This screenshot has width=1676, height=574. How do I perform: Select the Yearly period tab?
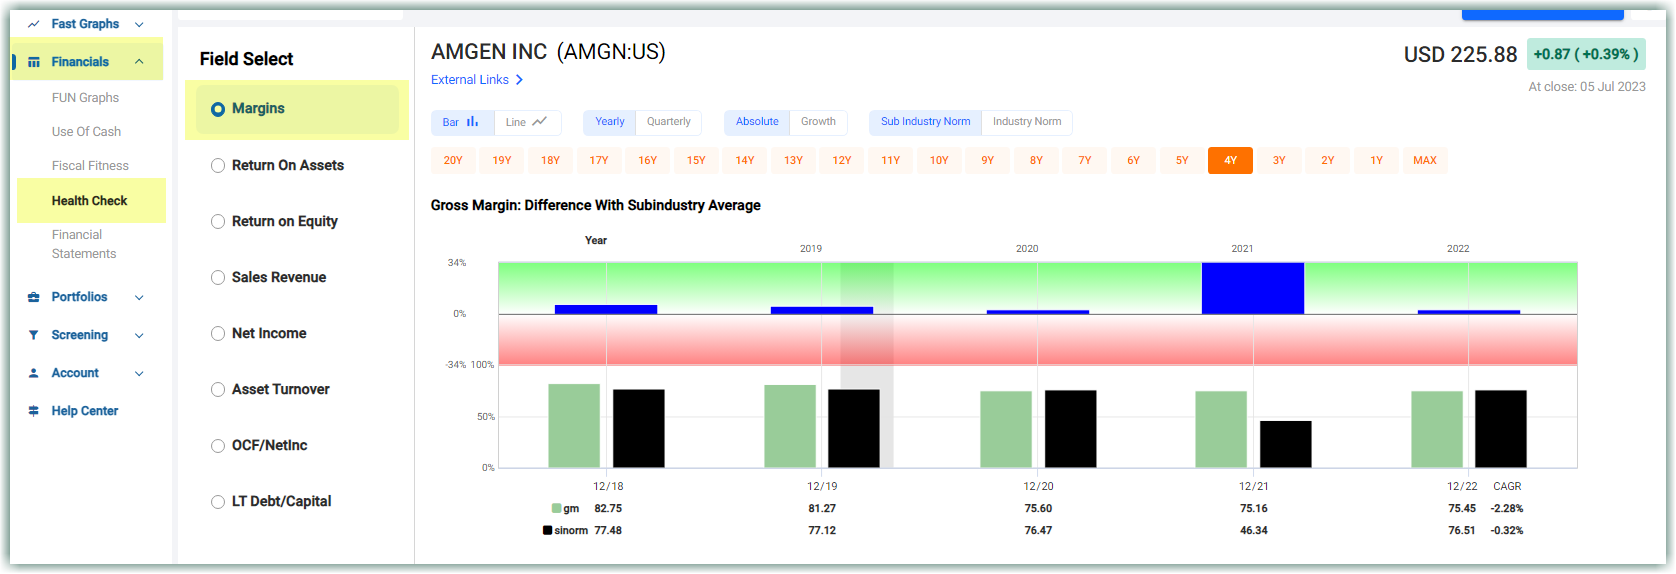(x=609, y=122)
